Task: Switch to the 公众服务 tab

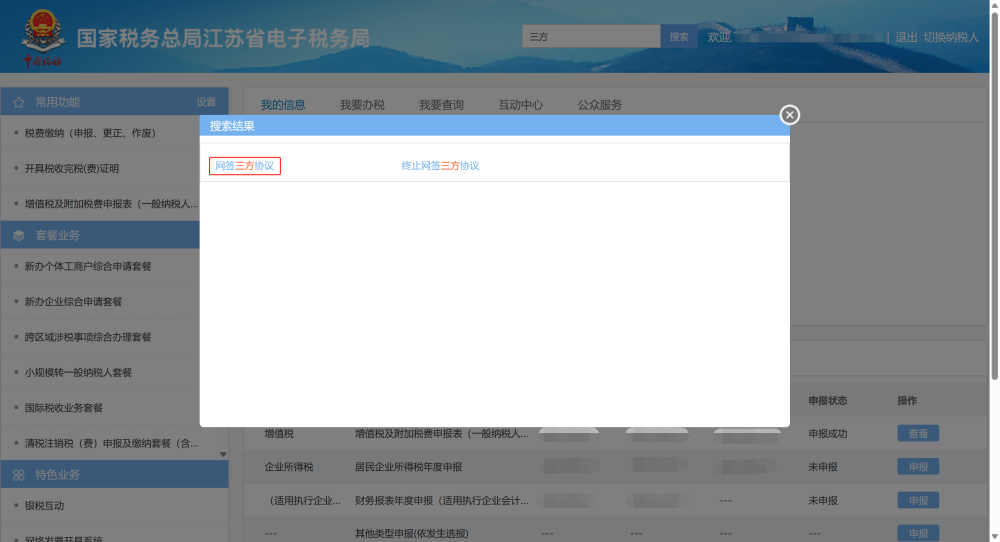Action: [599, 105]
